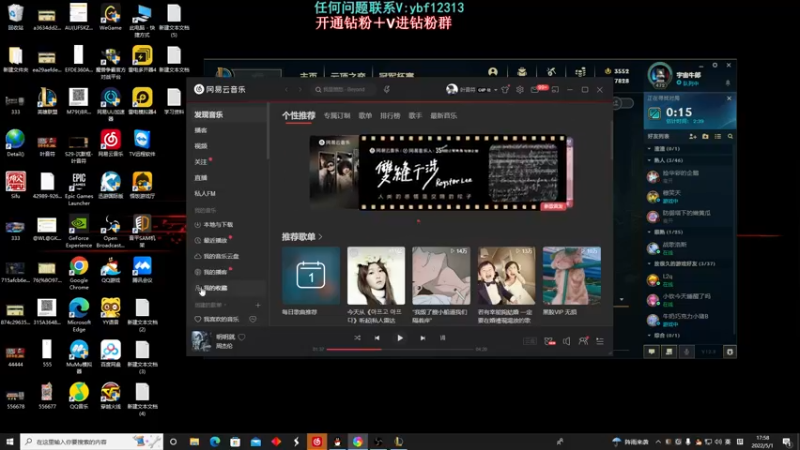Open the skin theme shirt icon

click(505, 89)
